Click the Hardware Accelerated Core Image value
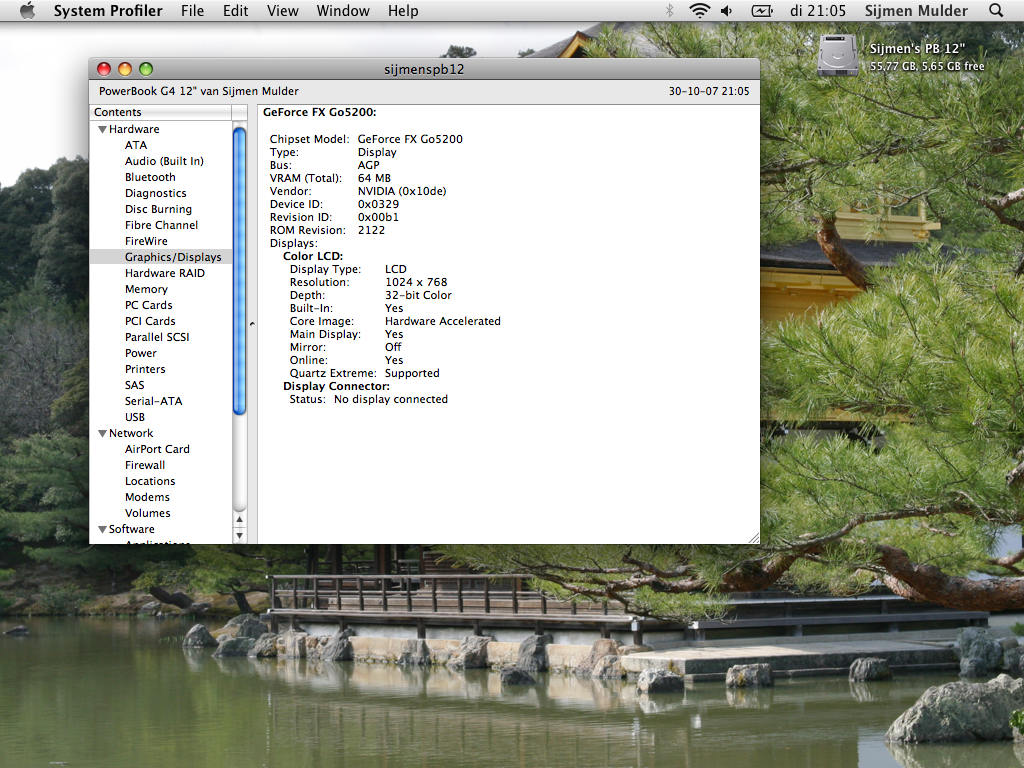 [x=443, y=321]
